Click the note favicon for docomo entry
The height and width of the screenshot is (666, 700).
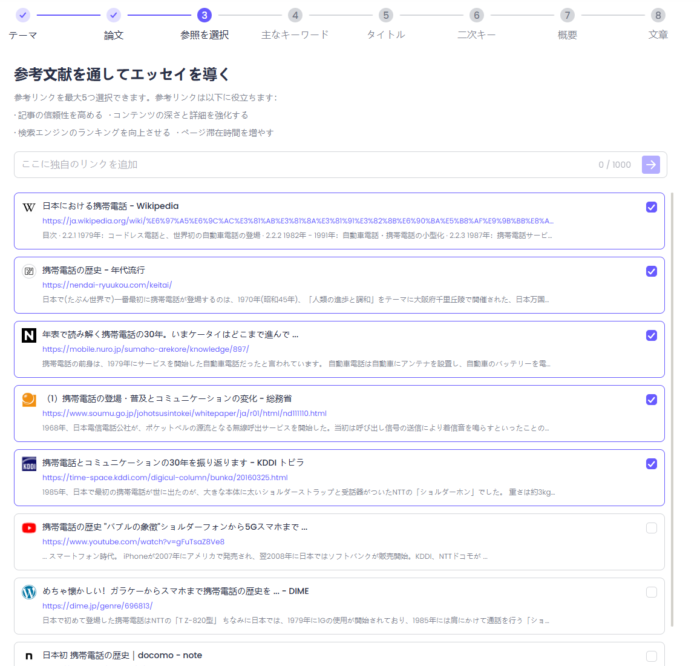[29, 656]
